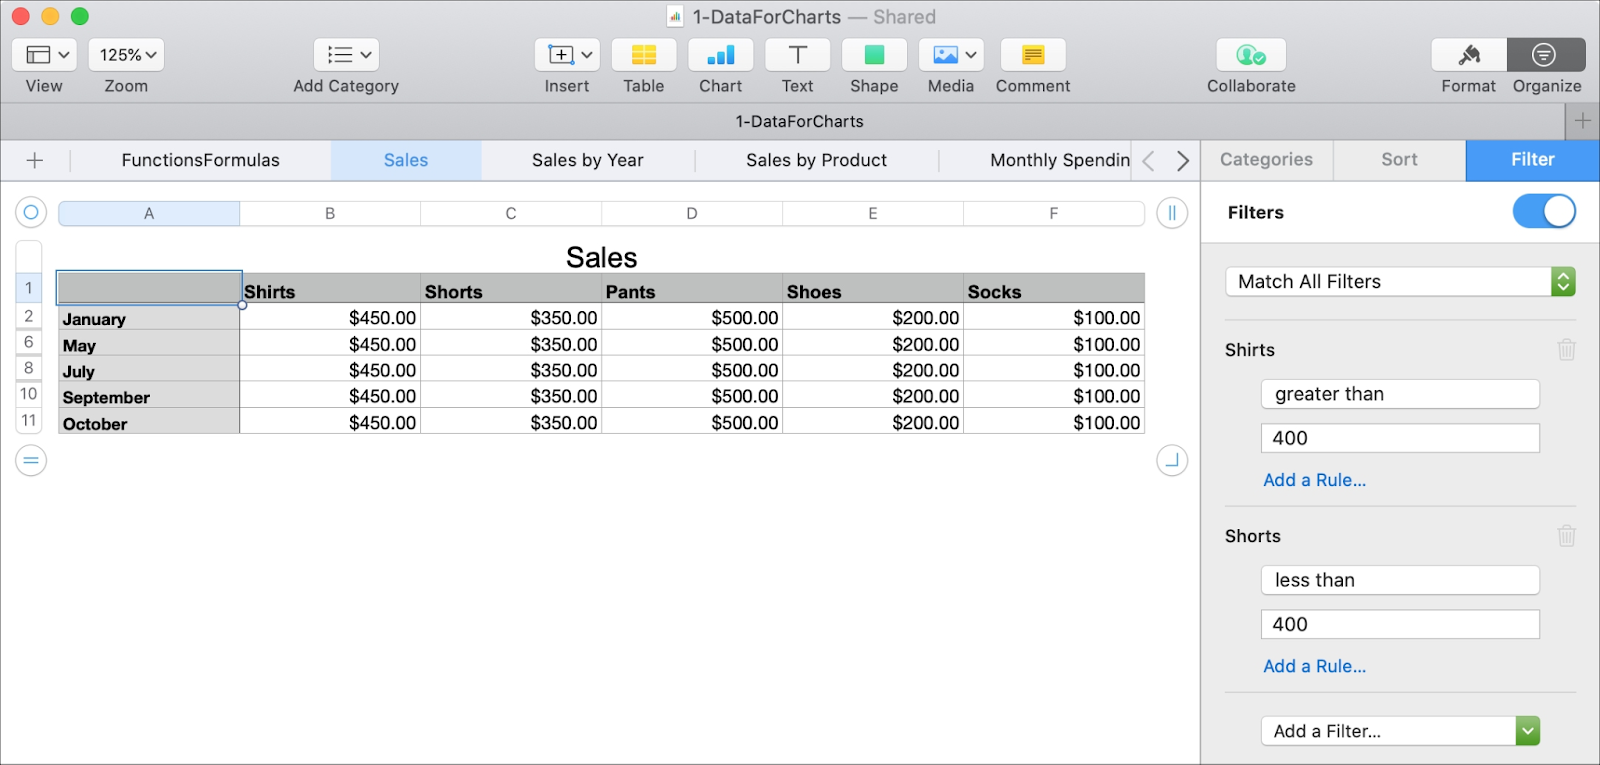Screen dimensions: 1600x765
Task: Select row 11 header
Action: 29,420
